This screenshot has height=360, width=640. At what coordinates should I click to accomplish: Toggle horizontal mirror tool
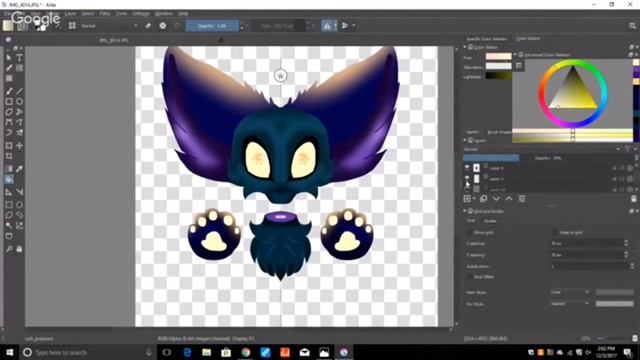pos(327,26)
